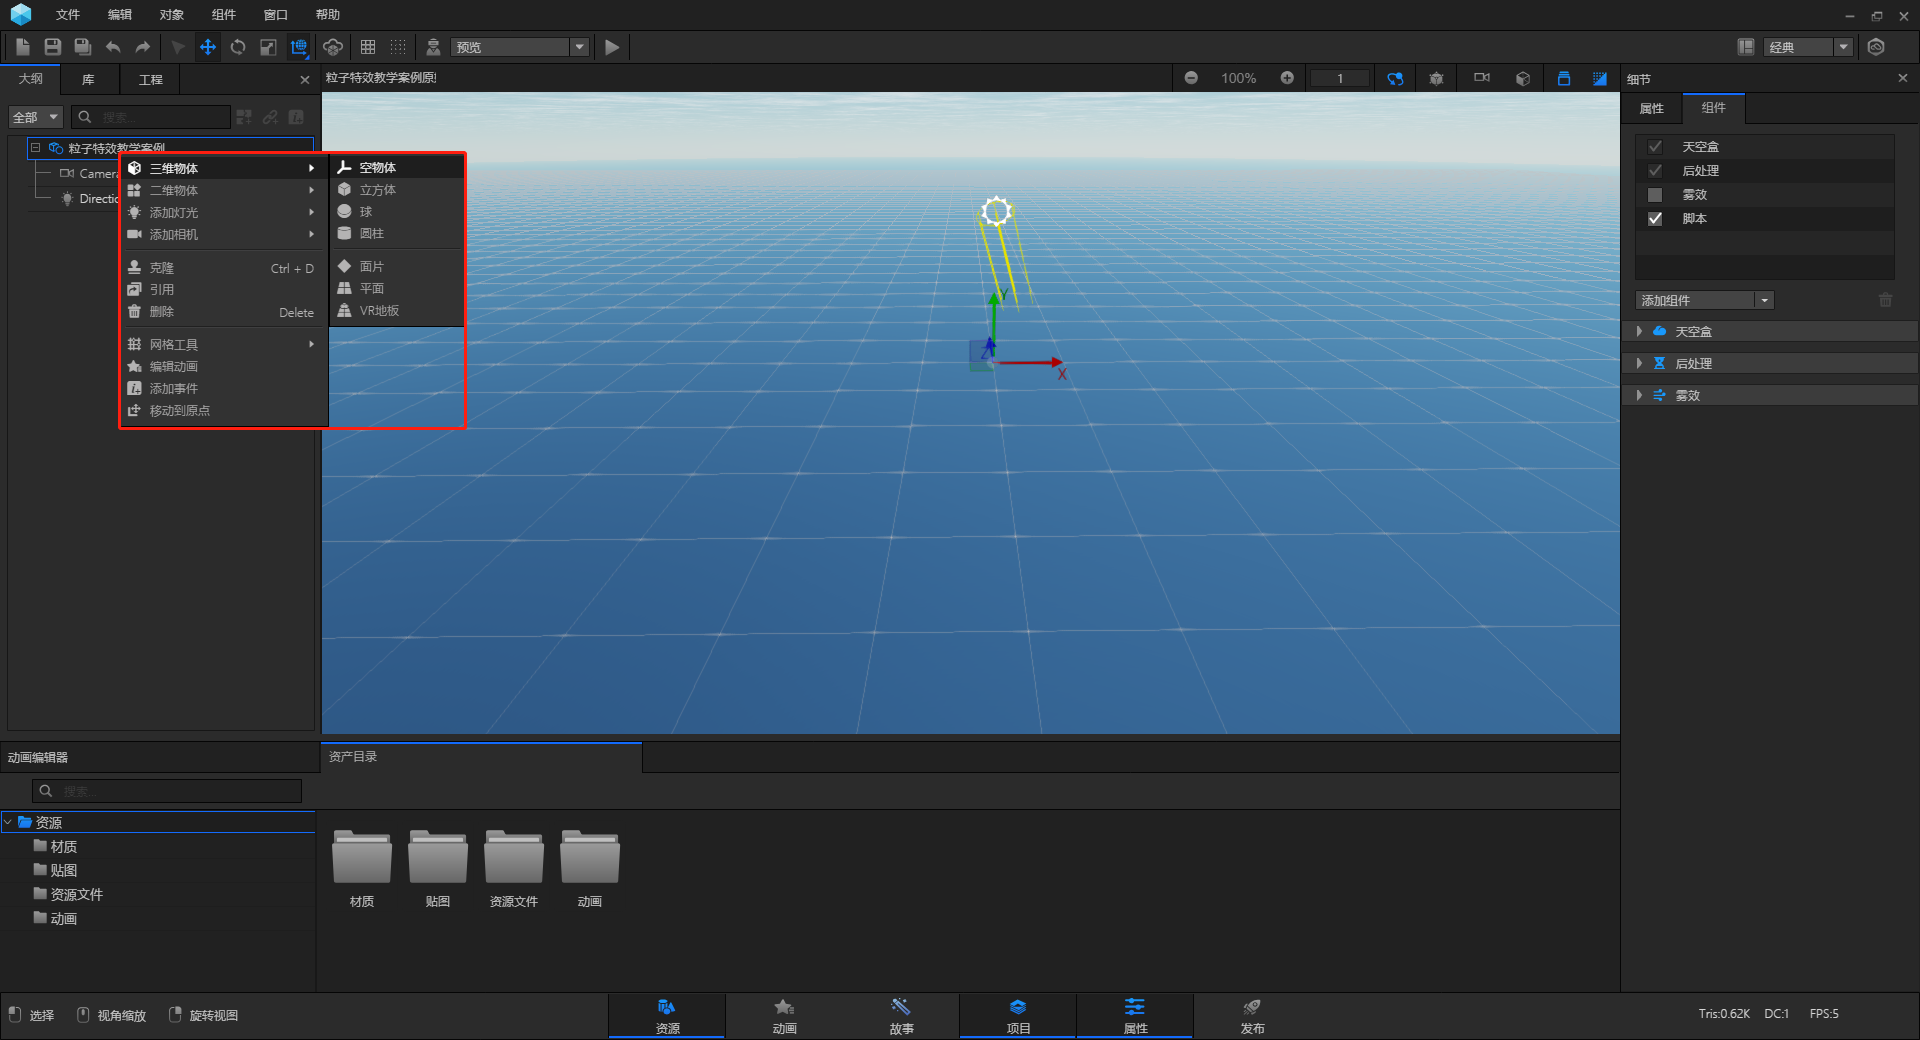
Task: Create a new file from toolbar
Action: point(23,47)
